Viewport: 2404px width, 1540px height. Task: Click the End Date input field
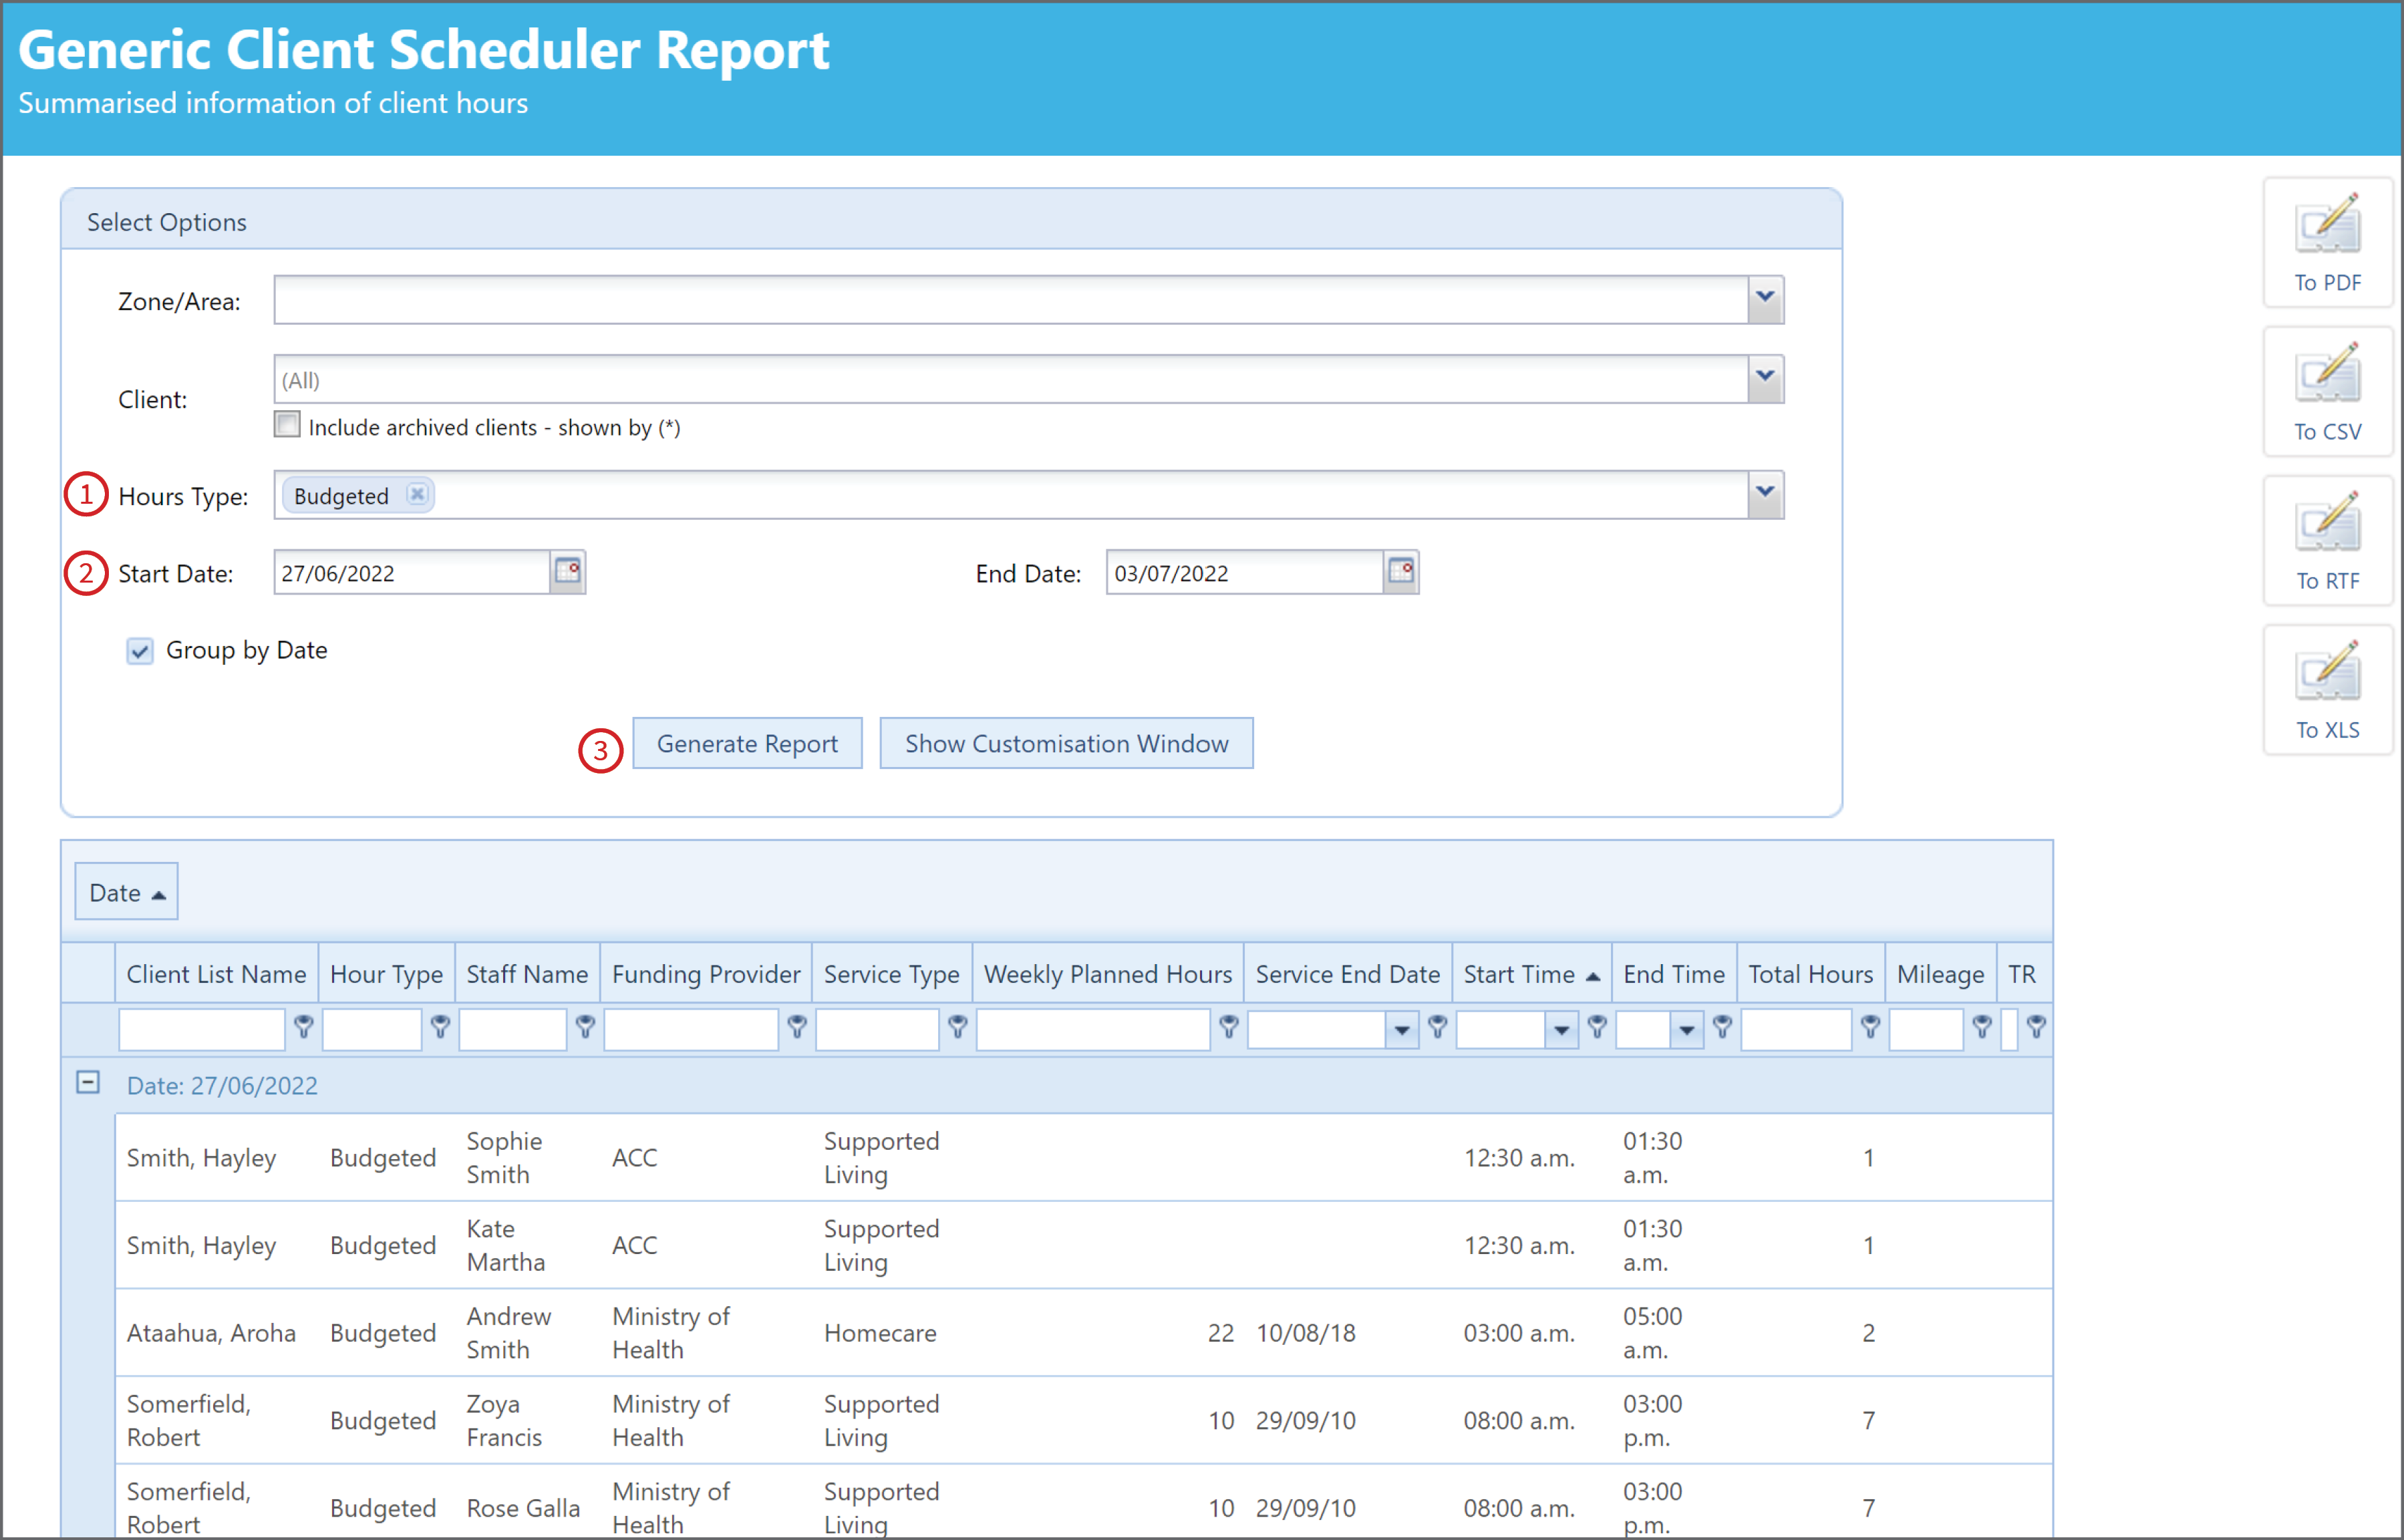tap(1245, 573)
